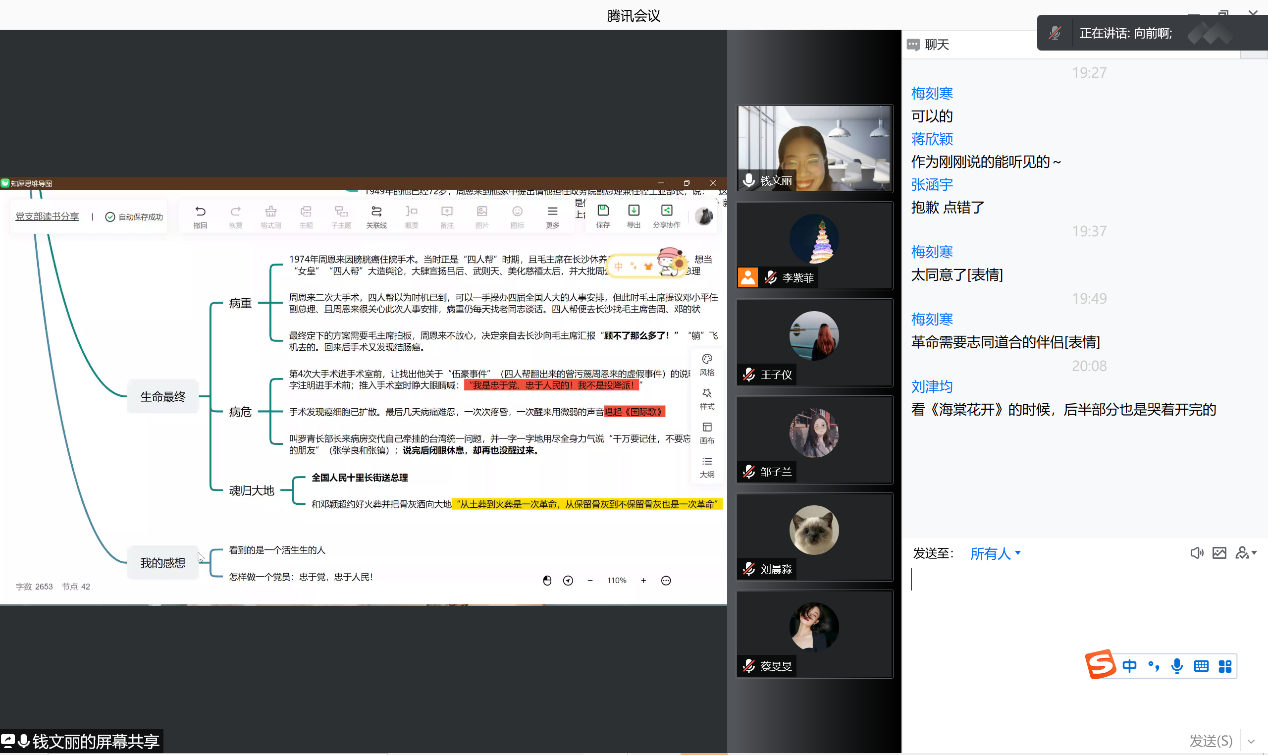
Task: Toggle Sogou voice input microphone
Action: pyautogui.click(x=1177, y=666)
